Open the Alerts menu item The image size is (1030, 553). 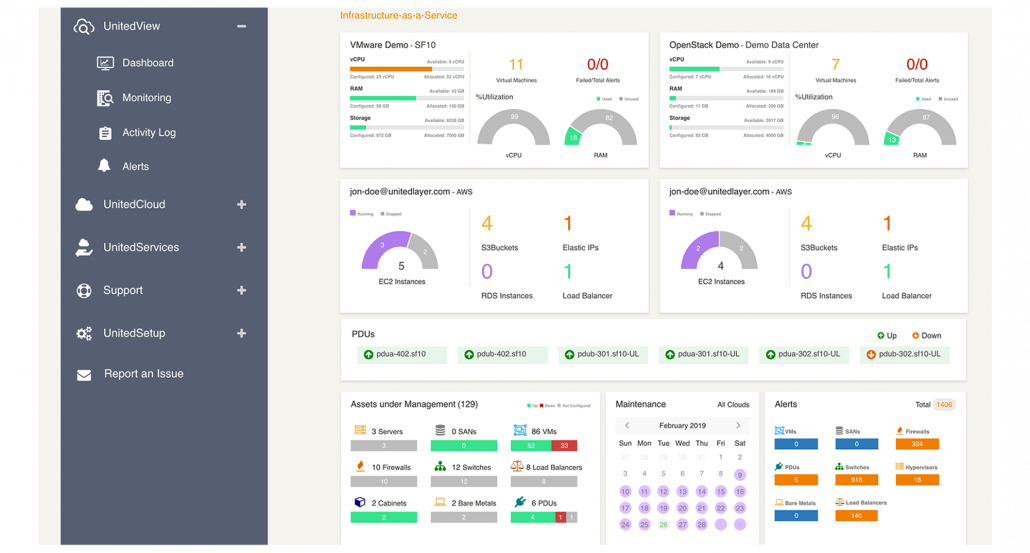coord(135,167)
